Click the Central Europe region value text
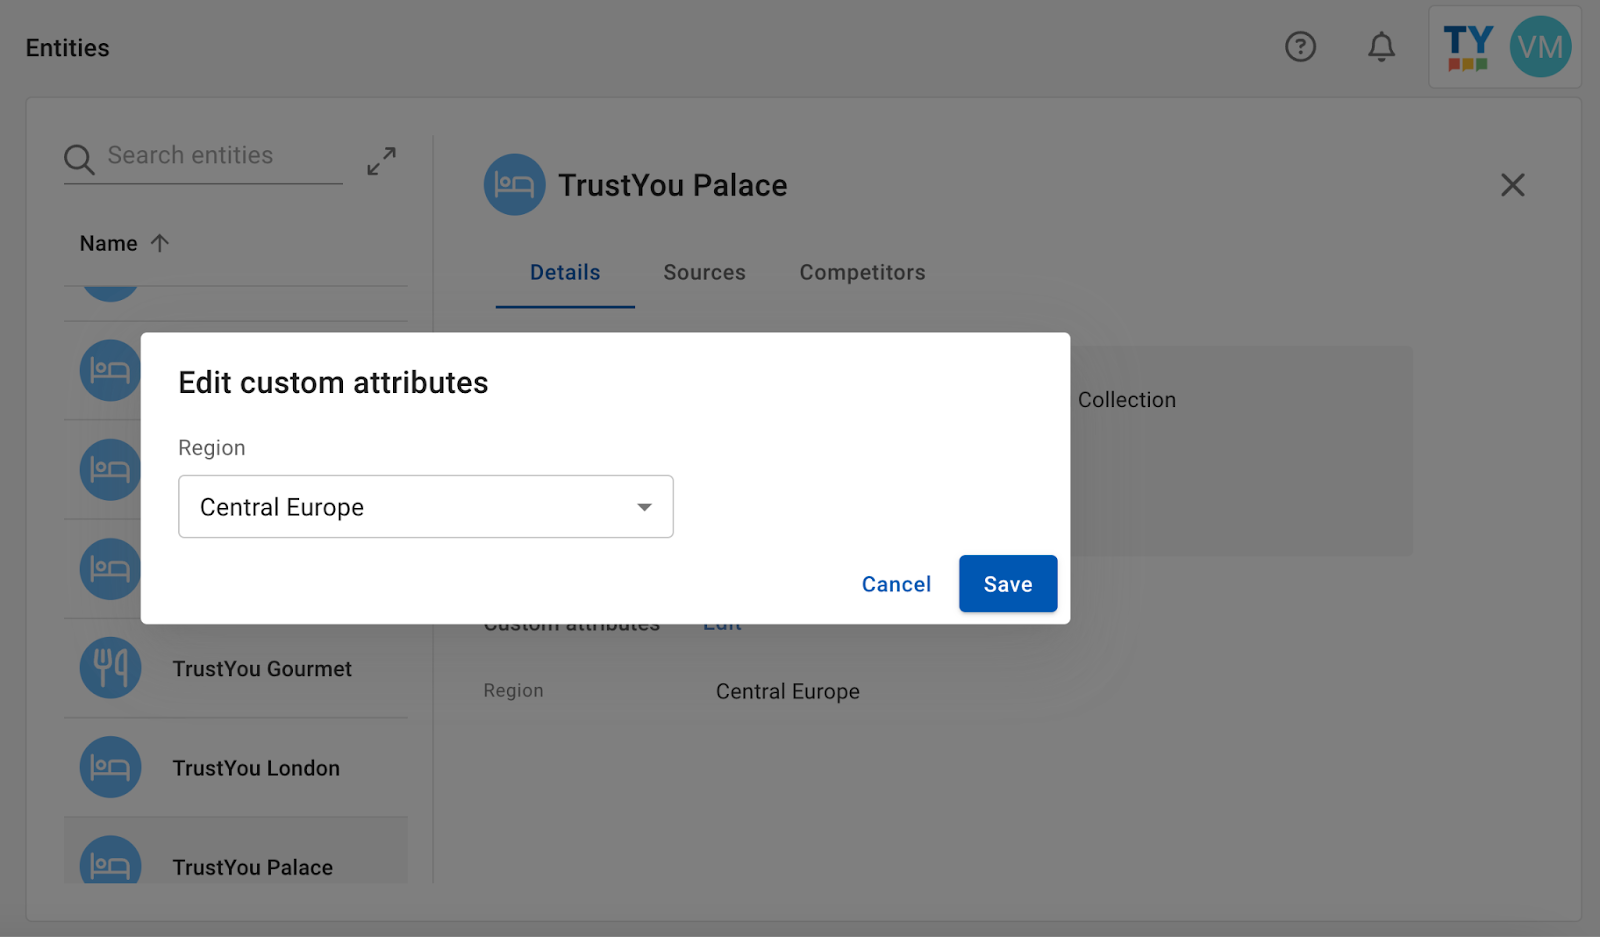Viewport: 1600px width, 937px height. point(788,692)
